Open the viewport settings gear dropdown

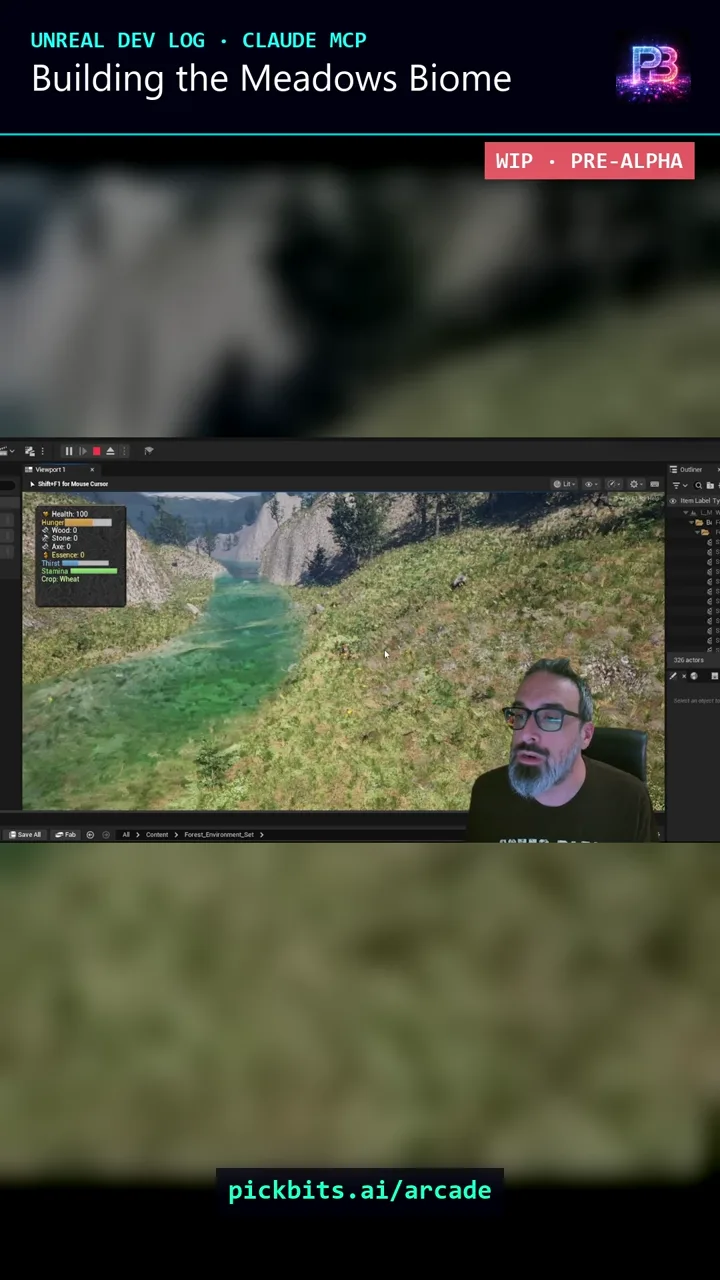click(x=635, y=484)
